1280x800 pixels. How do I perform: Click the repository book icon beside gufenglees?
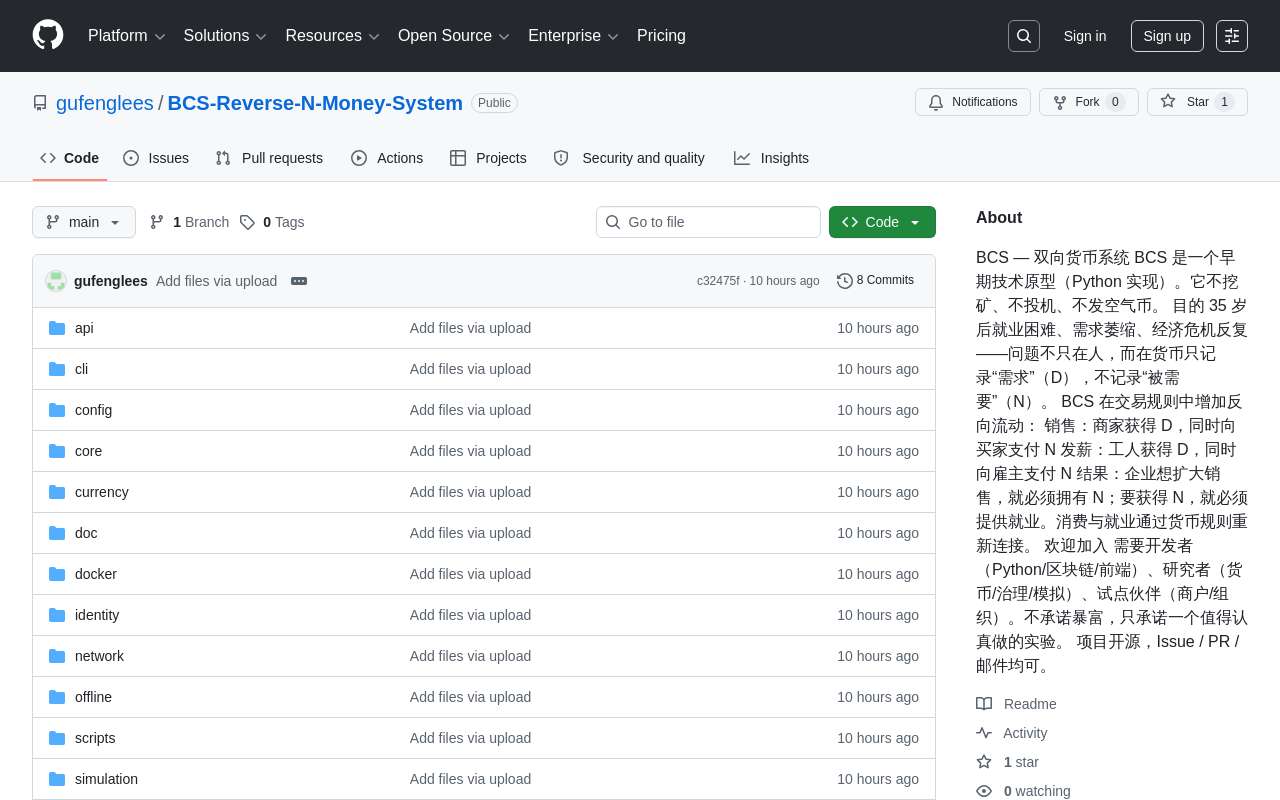(40, 103)
